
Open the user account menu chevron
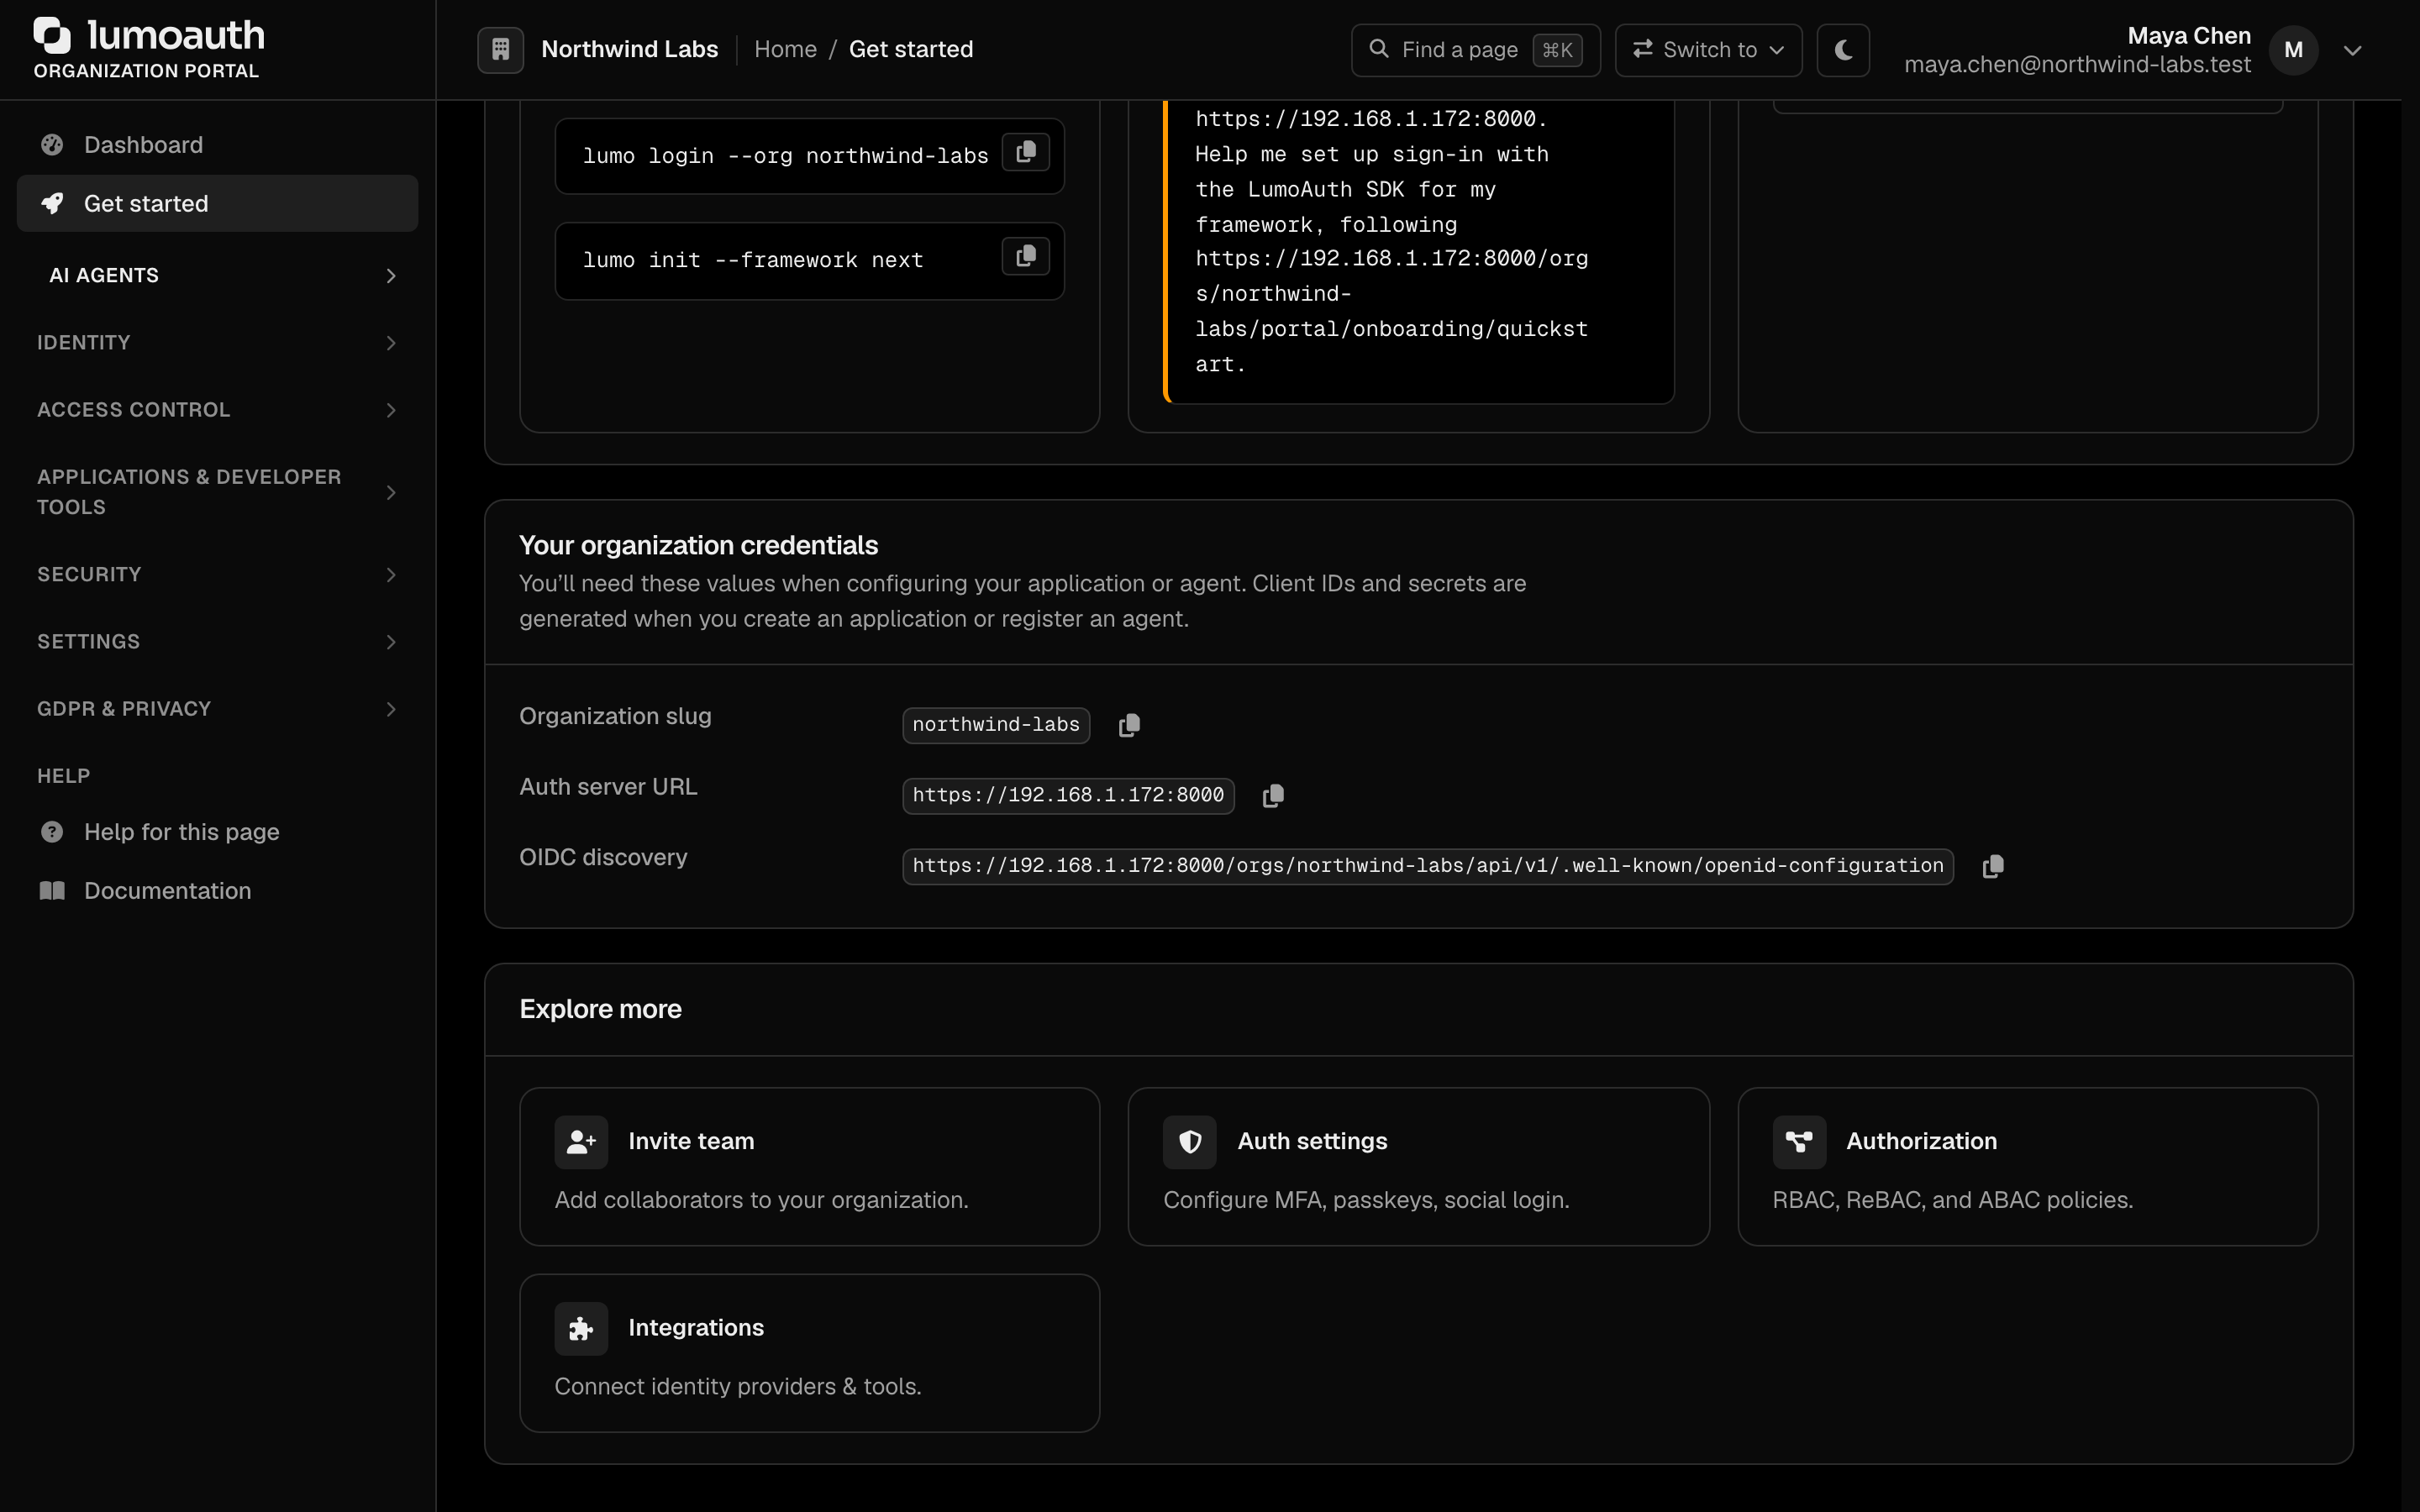(2353, 50)
